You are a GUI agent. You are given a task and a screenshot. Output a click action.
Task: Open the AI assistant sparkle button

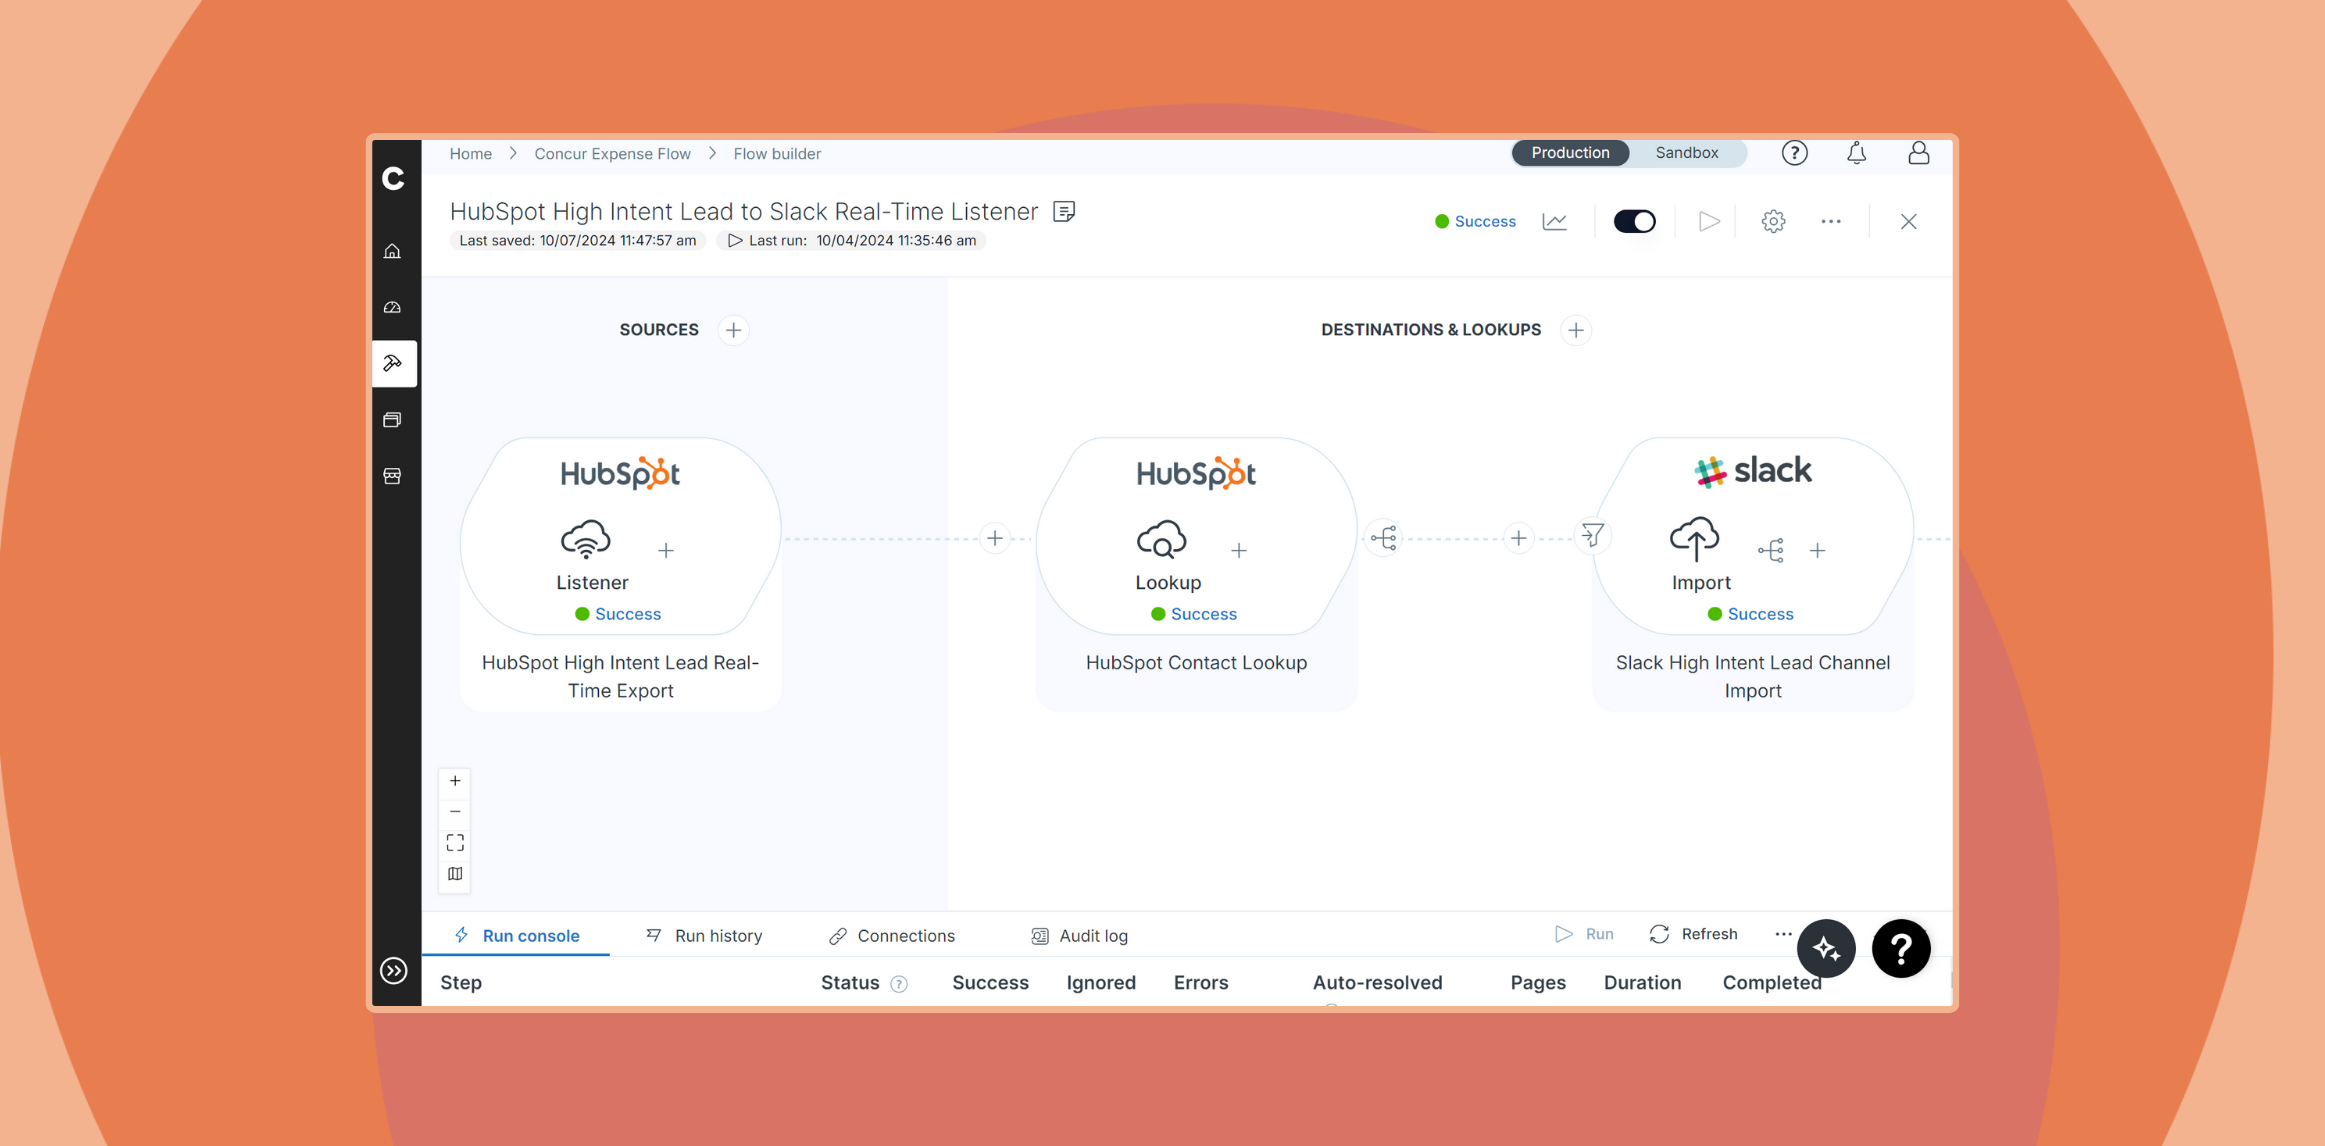pyautogui.click(x=1826, y=949)
